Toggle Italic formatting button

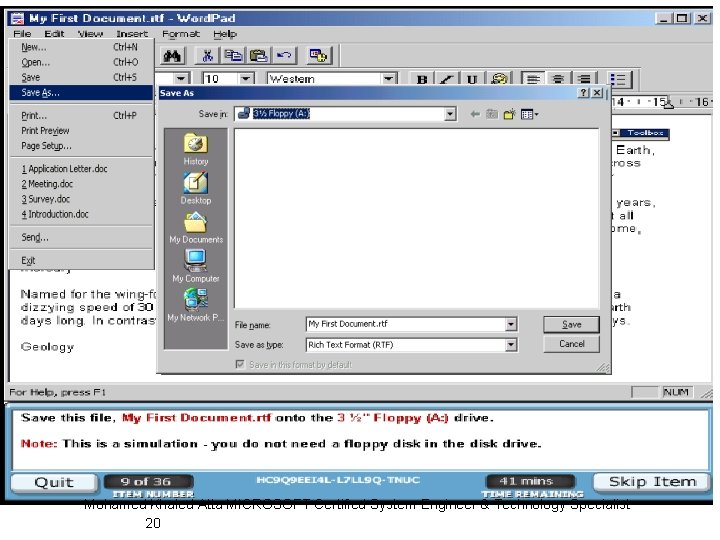coord(446,79)
